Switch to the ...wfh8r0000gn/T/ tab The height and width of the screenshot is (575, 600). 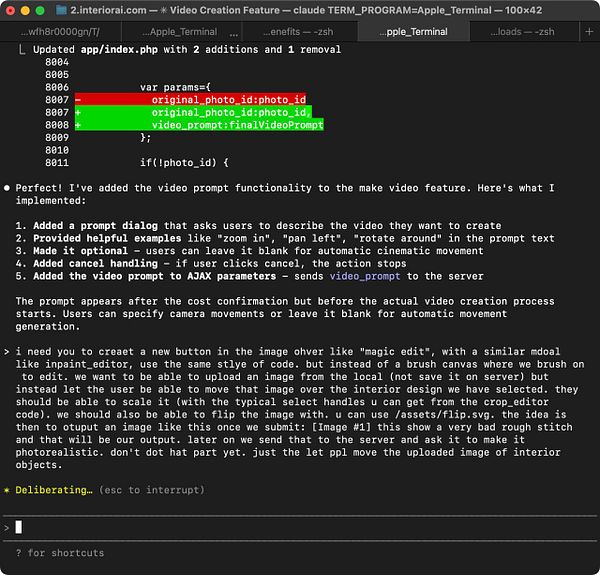(x=60, y=32)
